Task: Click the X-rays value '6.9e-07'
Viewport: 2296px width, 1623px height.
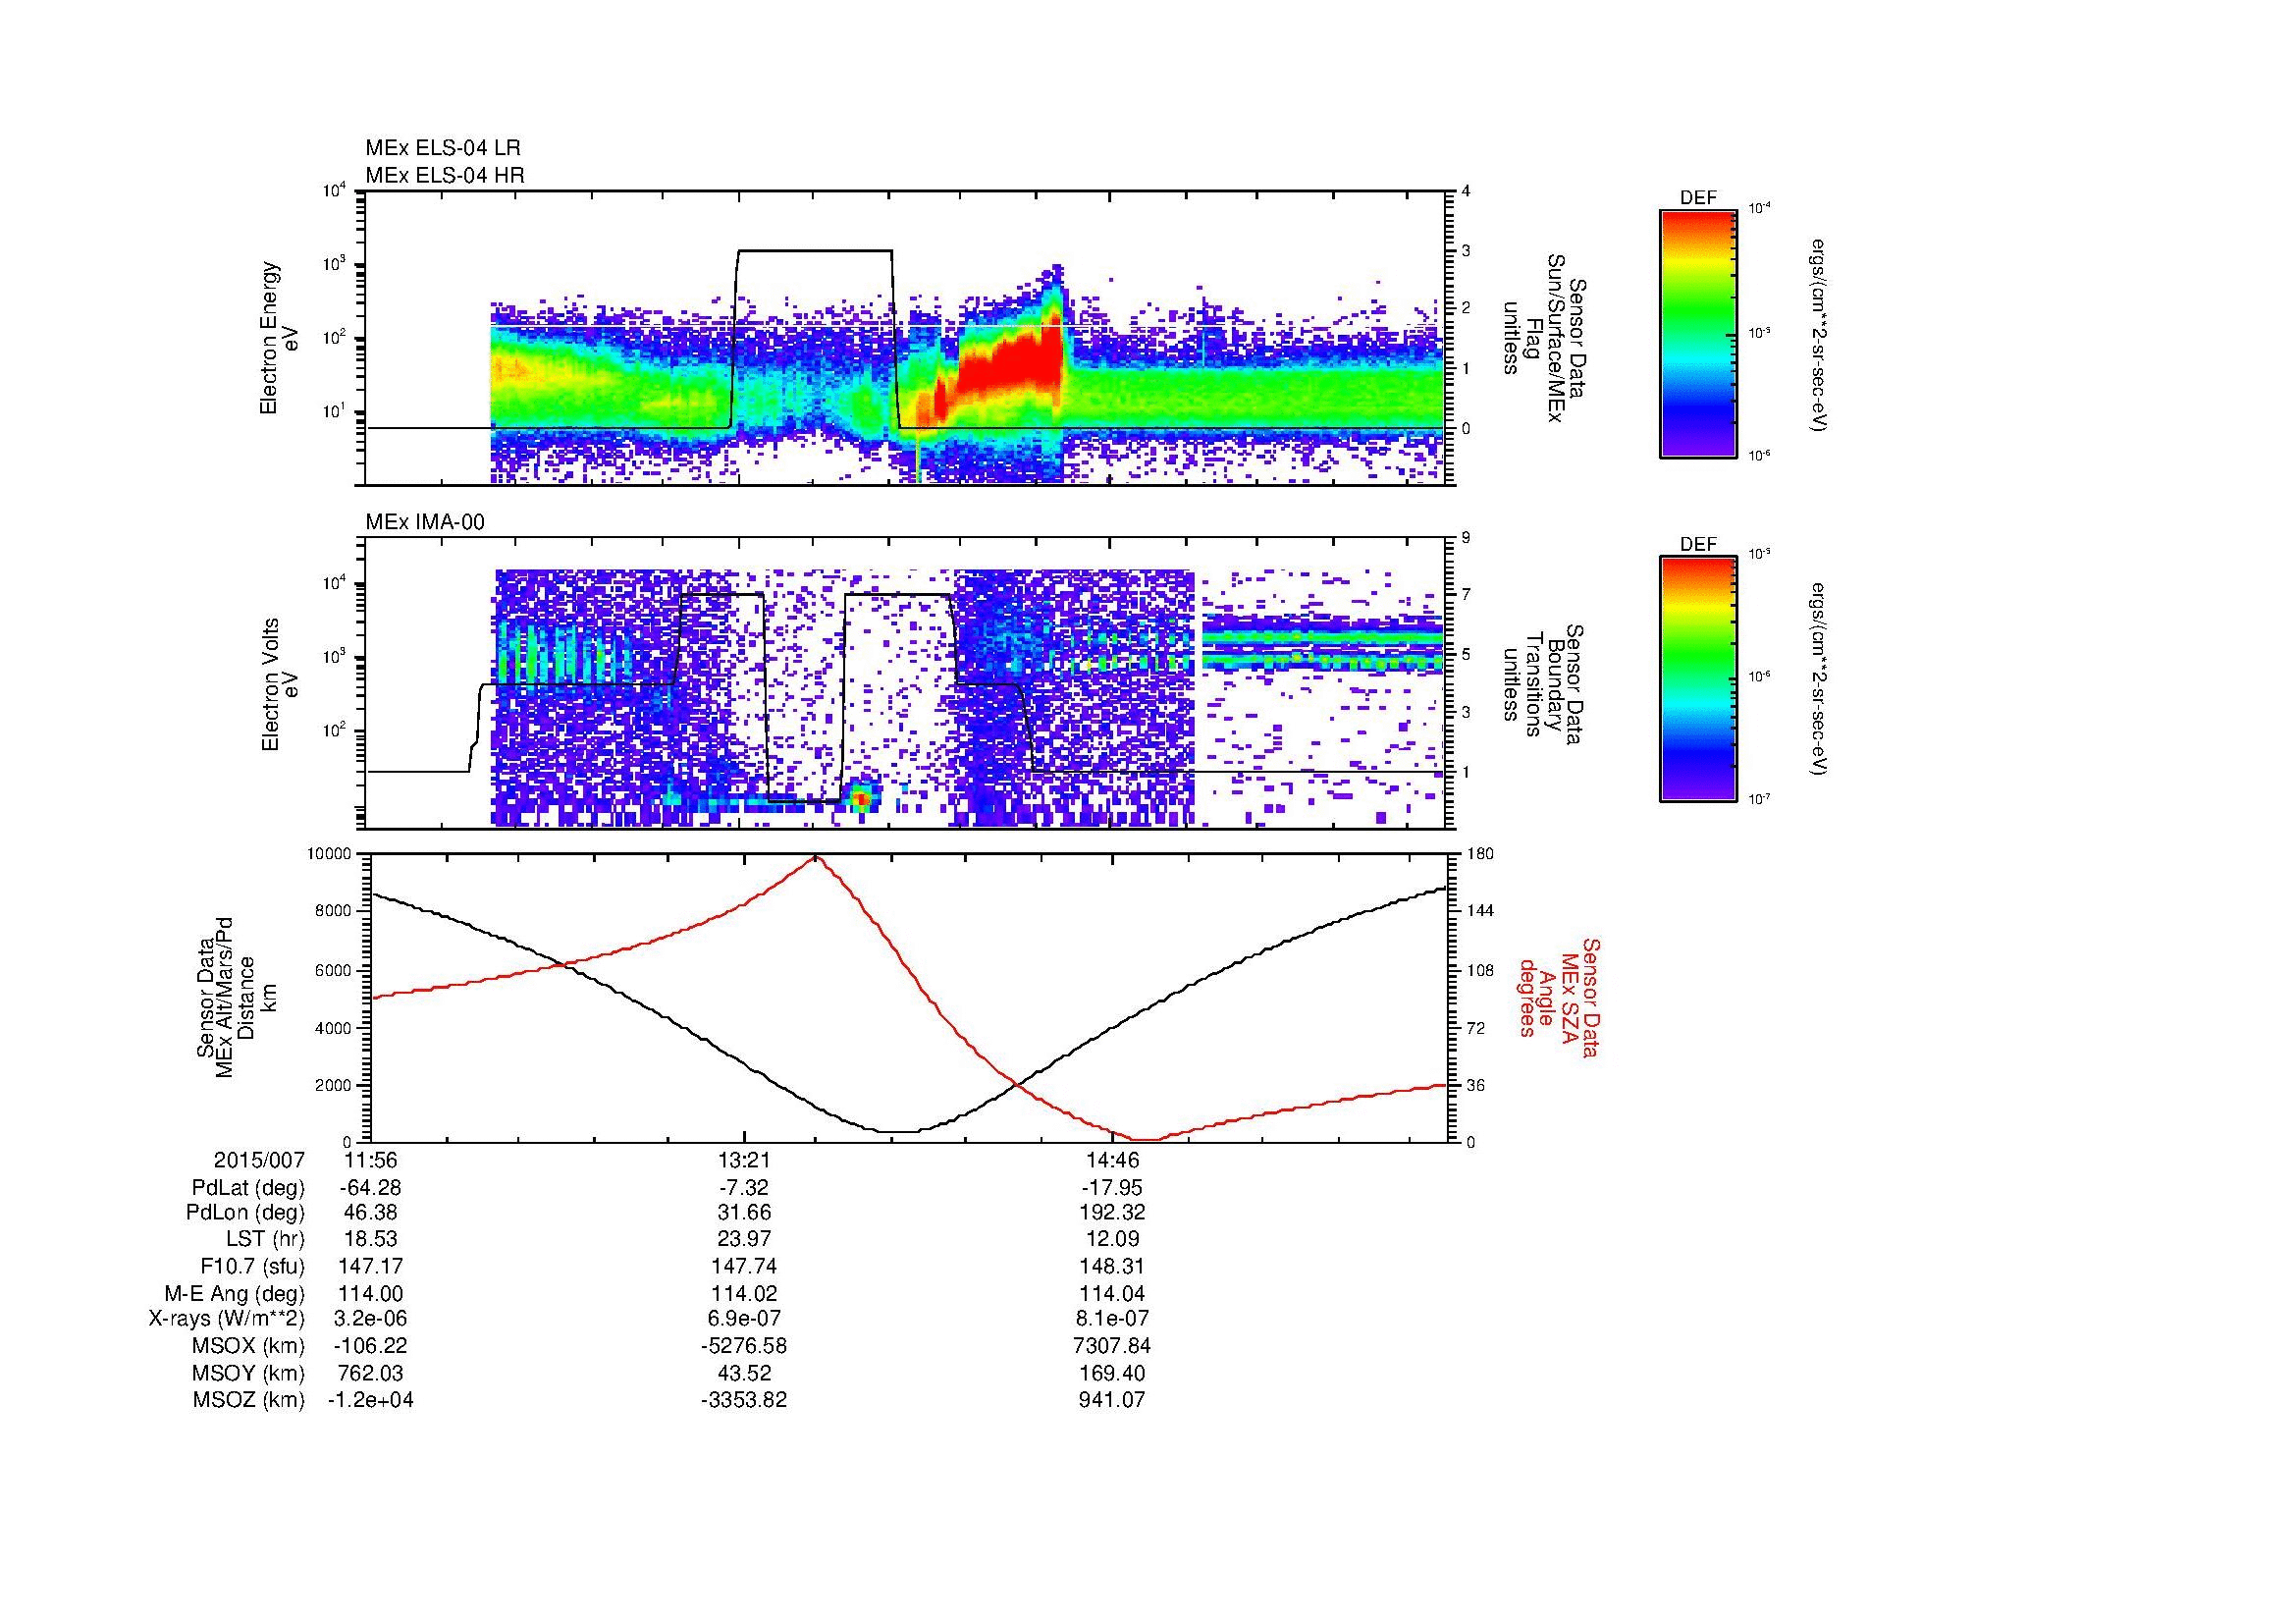Action: (744, 1319)
